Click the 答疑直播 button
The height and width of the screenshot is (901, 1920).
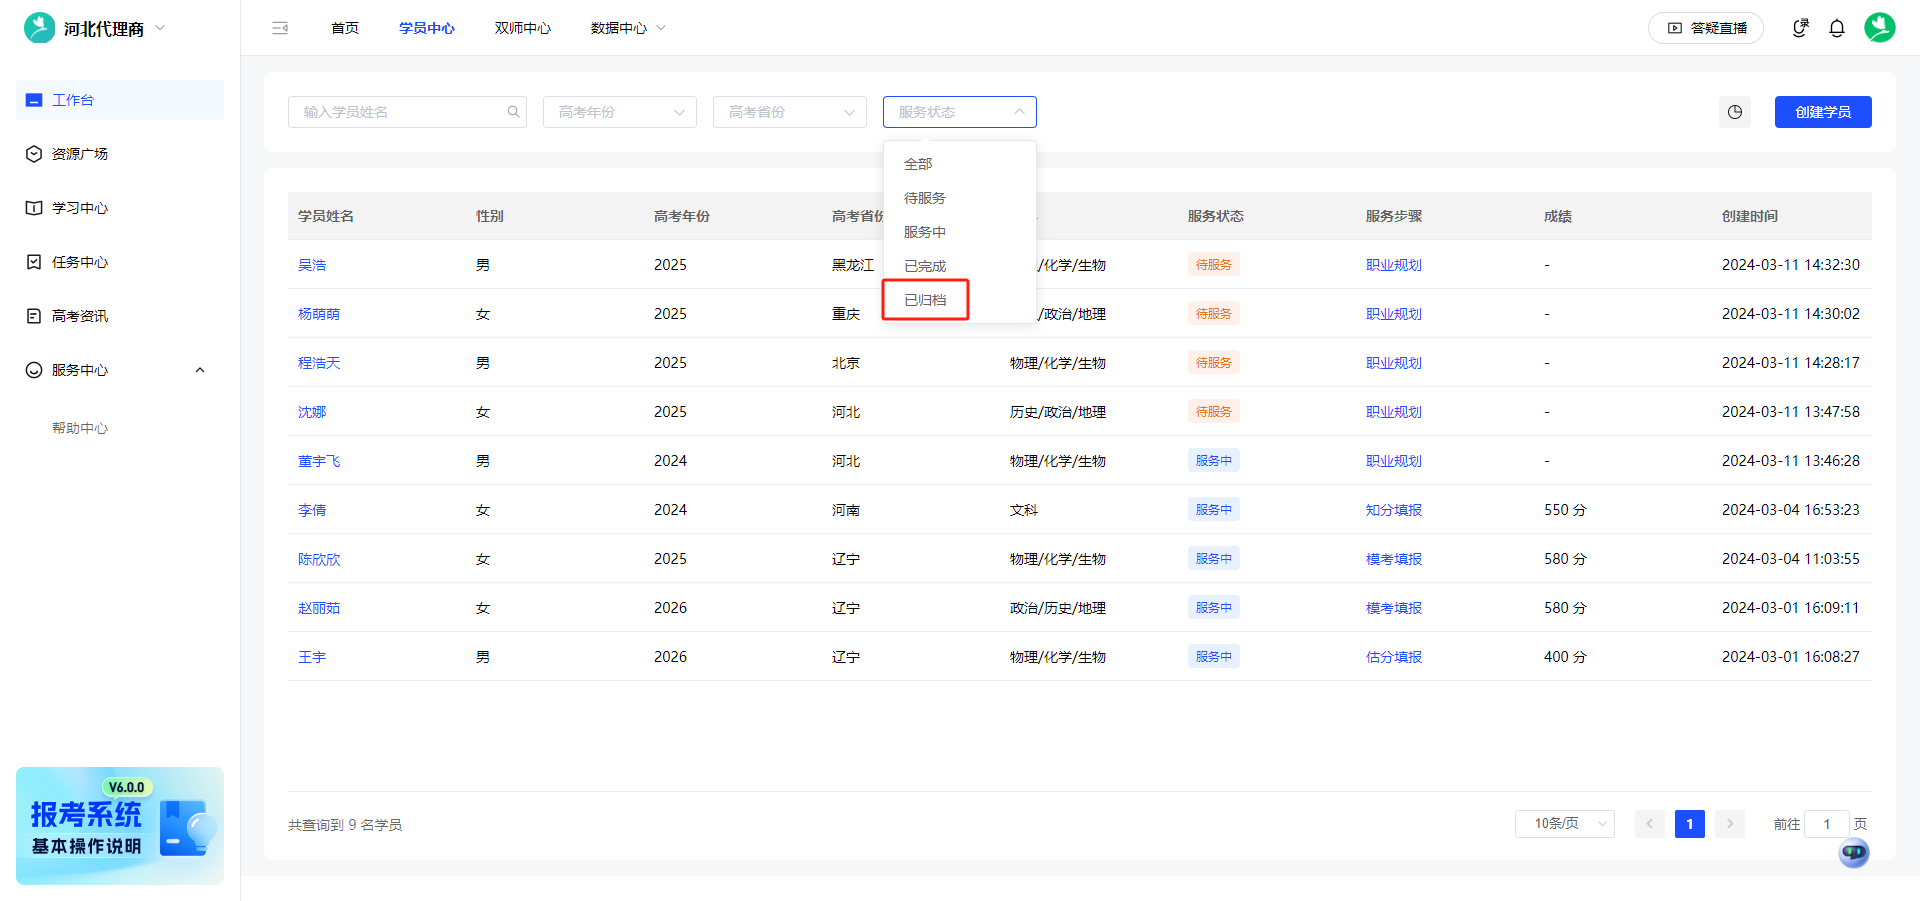[x=1706, y=28]
